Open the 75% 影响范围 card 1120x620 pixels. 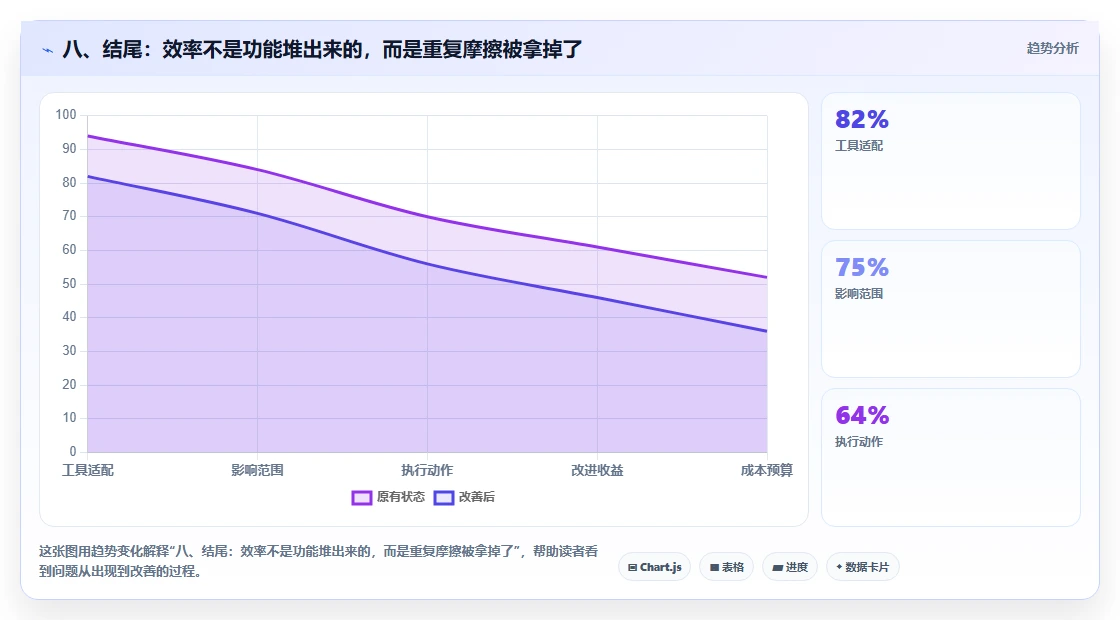pyautogui.click(x=951, y=309)
